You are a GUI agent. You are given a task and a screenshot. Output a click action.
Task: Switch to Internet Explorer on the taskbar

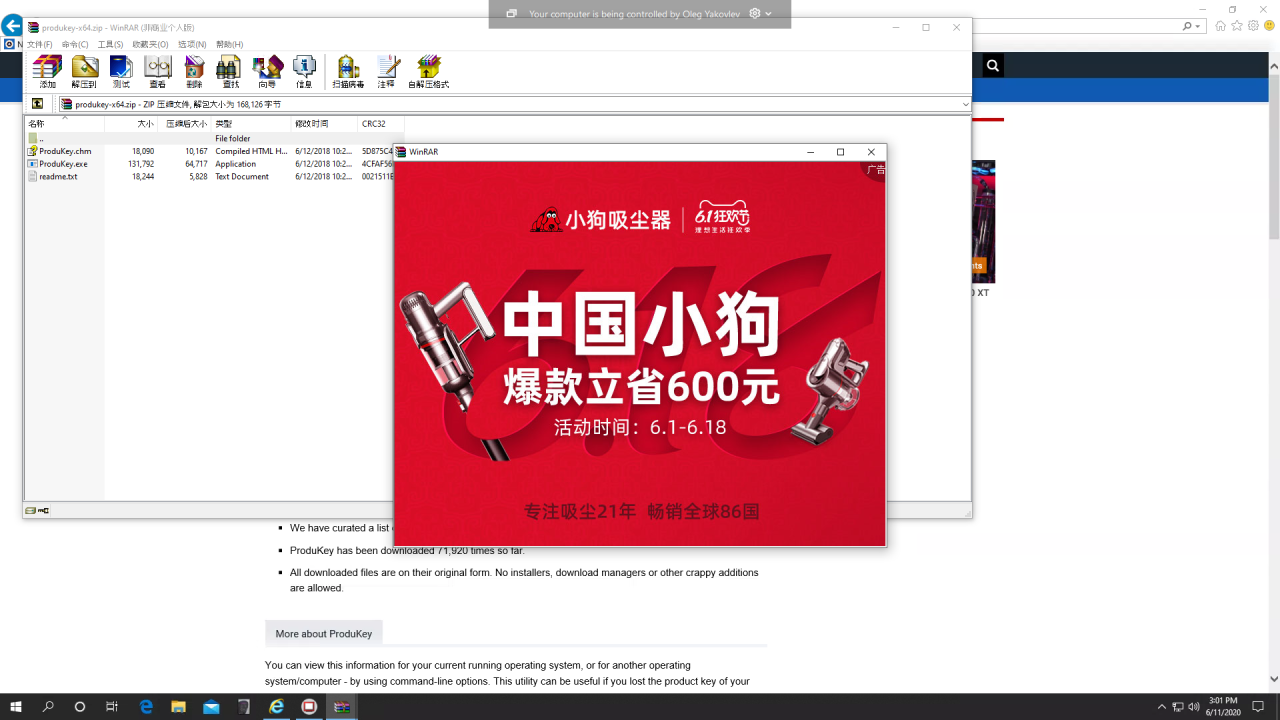pyautogui.click(x=277, y=706)
